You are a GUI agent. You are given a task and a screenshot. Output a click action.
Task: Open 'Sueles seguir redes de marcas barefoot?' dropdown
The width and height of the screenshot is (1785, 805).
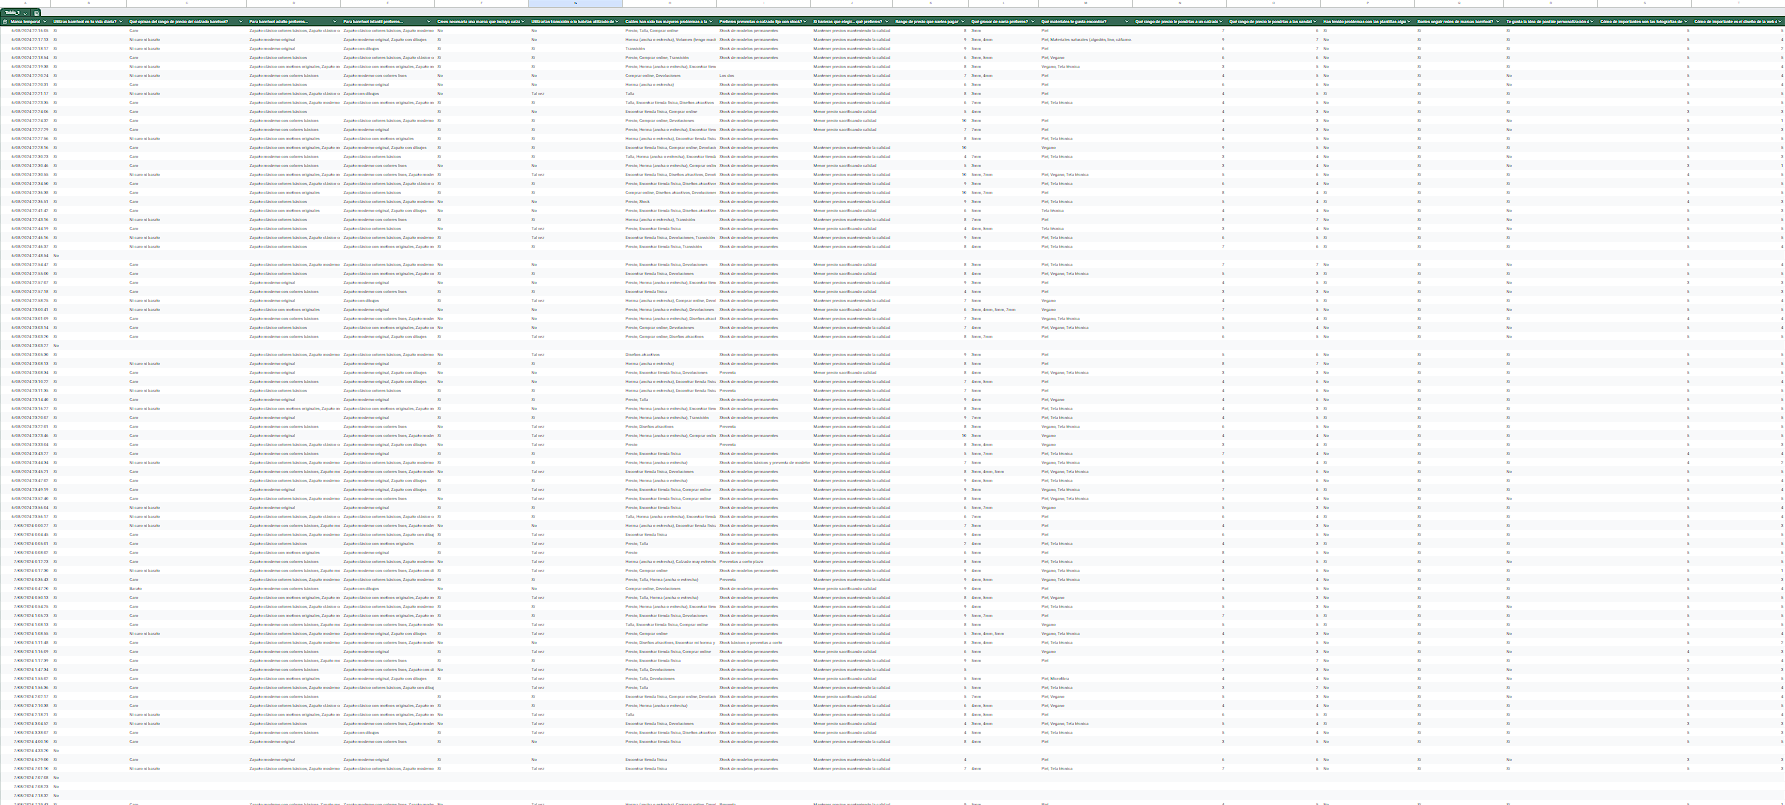coord(1499,21)
